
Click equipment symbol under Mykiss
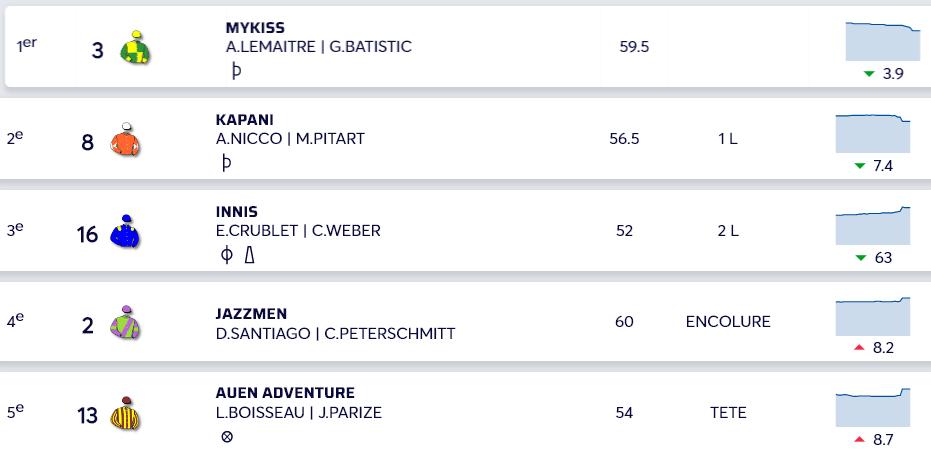click(x=236, y=71)
